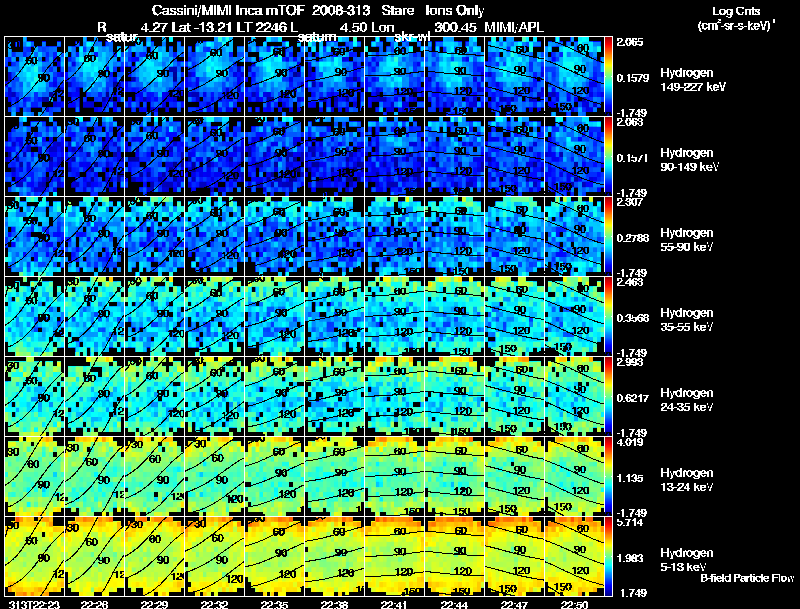Select the colorbar midpoint value '0.6217'
Image resolution: width=800 pixels, height=609 pixels.
[633, 398]
